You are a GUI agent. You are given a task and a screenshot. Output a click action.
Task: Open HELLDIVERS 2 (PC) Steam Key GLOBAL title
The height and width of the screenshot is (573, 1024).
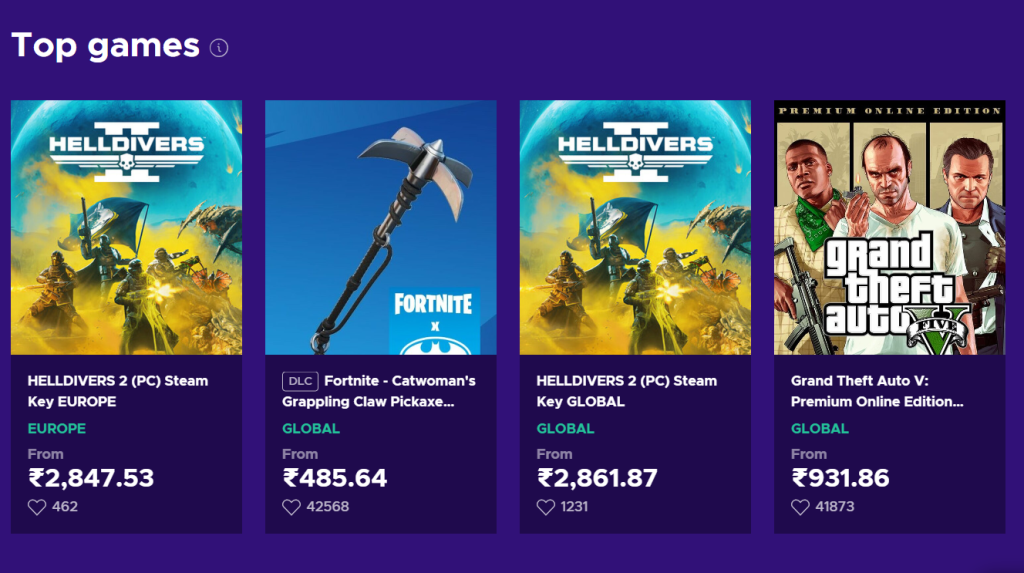point(626,391)
